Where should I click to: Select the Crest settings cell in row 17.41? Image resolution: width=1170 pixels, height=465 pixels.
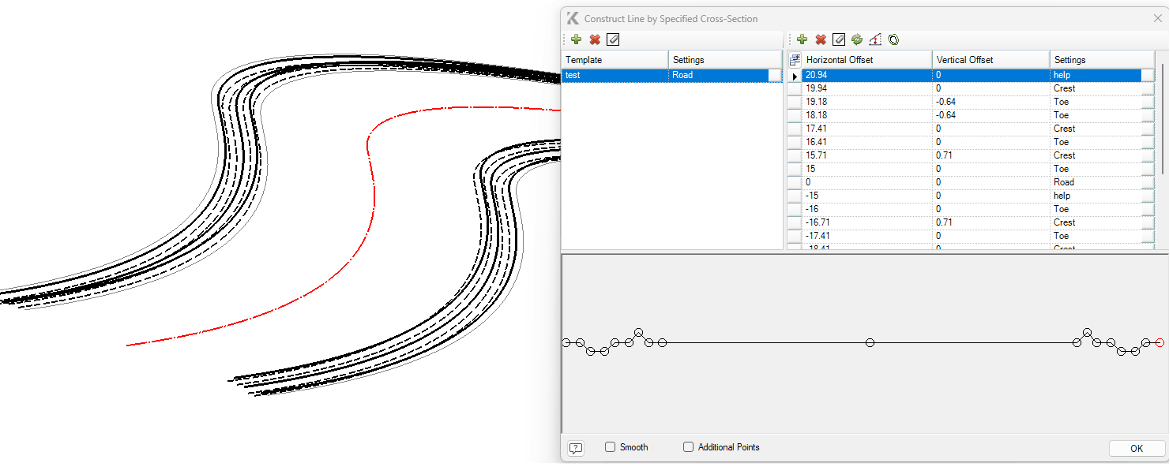(1095, 129)
